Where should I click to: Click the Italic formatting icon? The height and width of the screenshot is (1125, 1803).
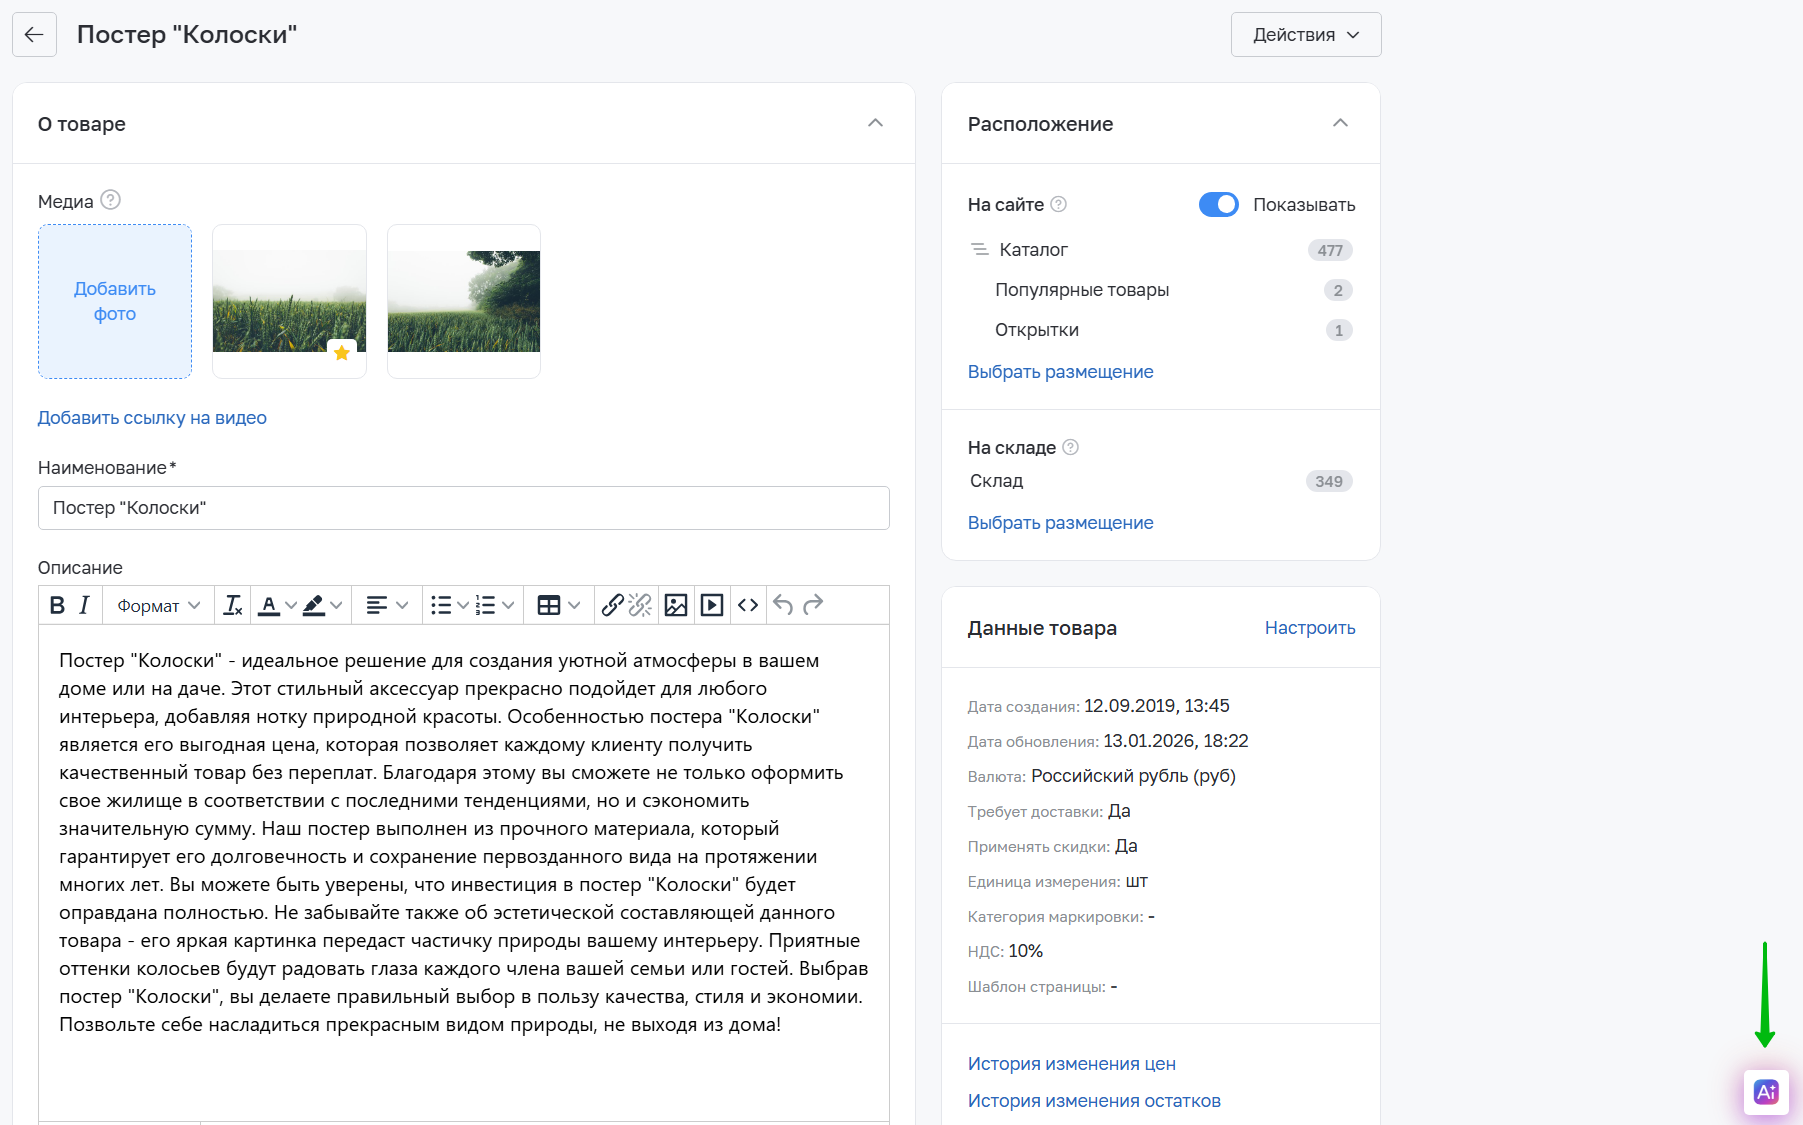[85, 605]
